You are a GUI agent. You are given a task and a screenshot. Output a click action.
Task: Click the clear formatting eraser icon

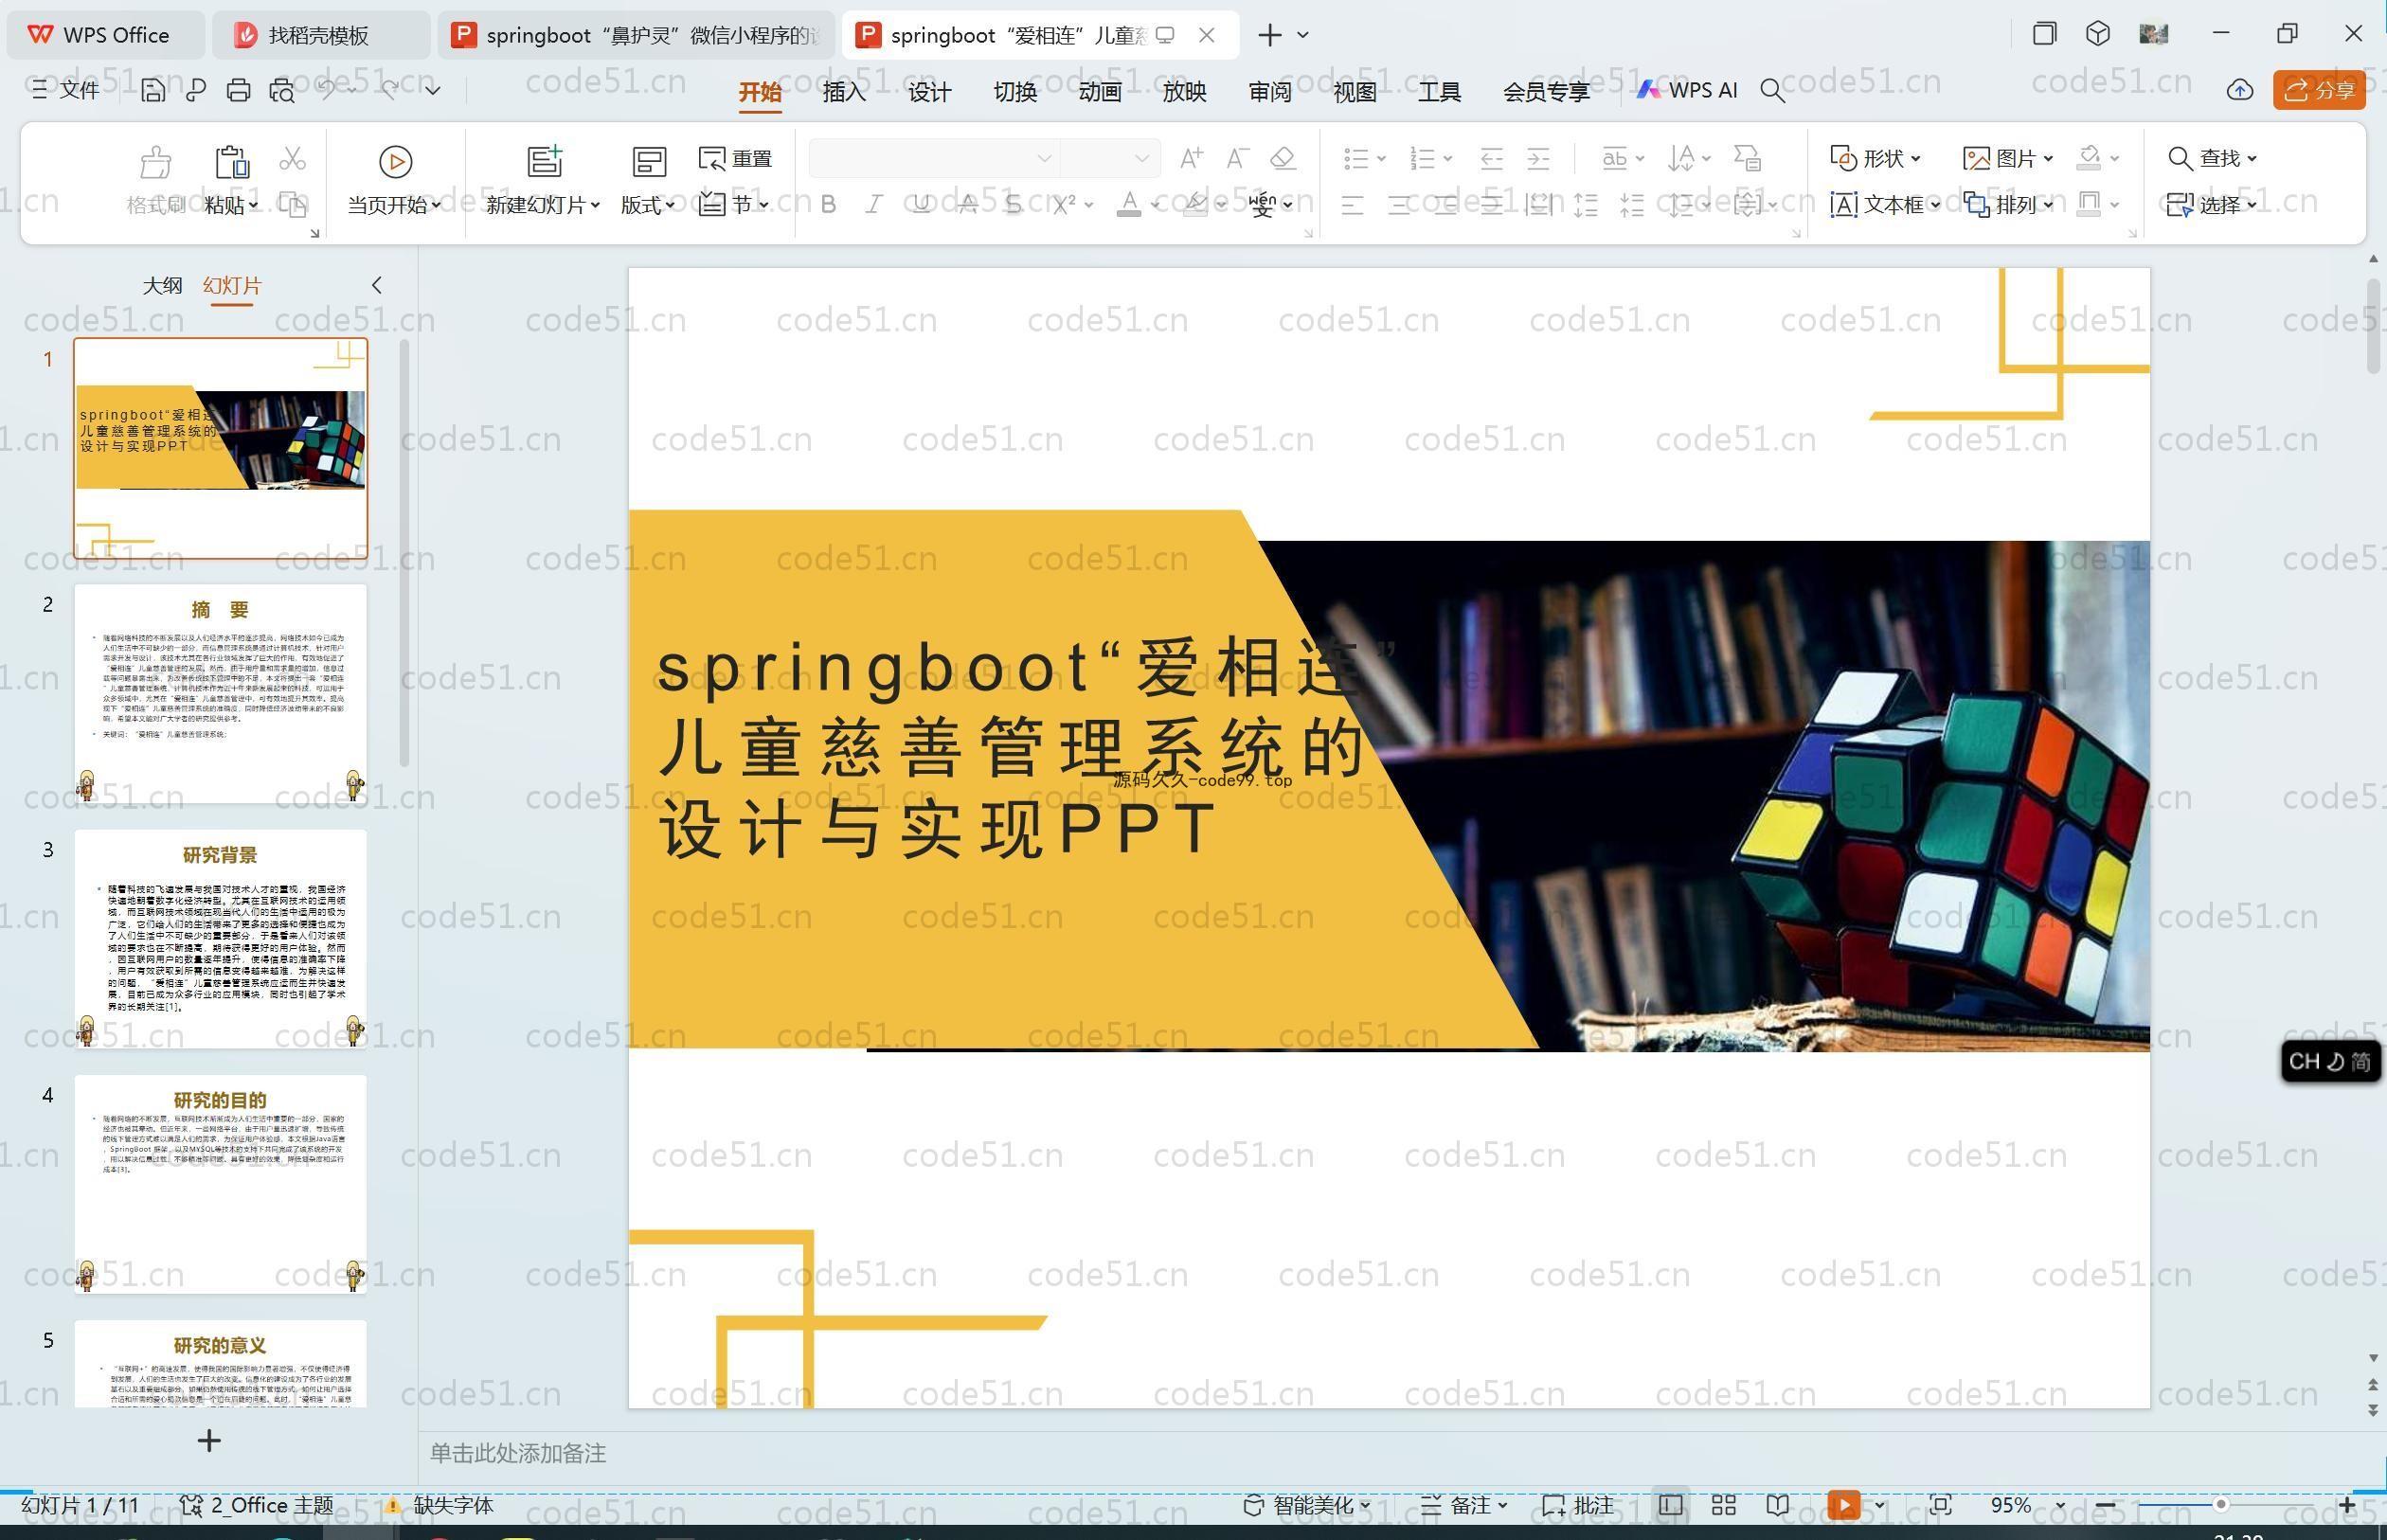(x=1283, y=158)
